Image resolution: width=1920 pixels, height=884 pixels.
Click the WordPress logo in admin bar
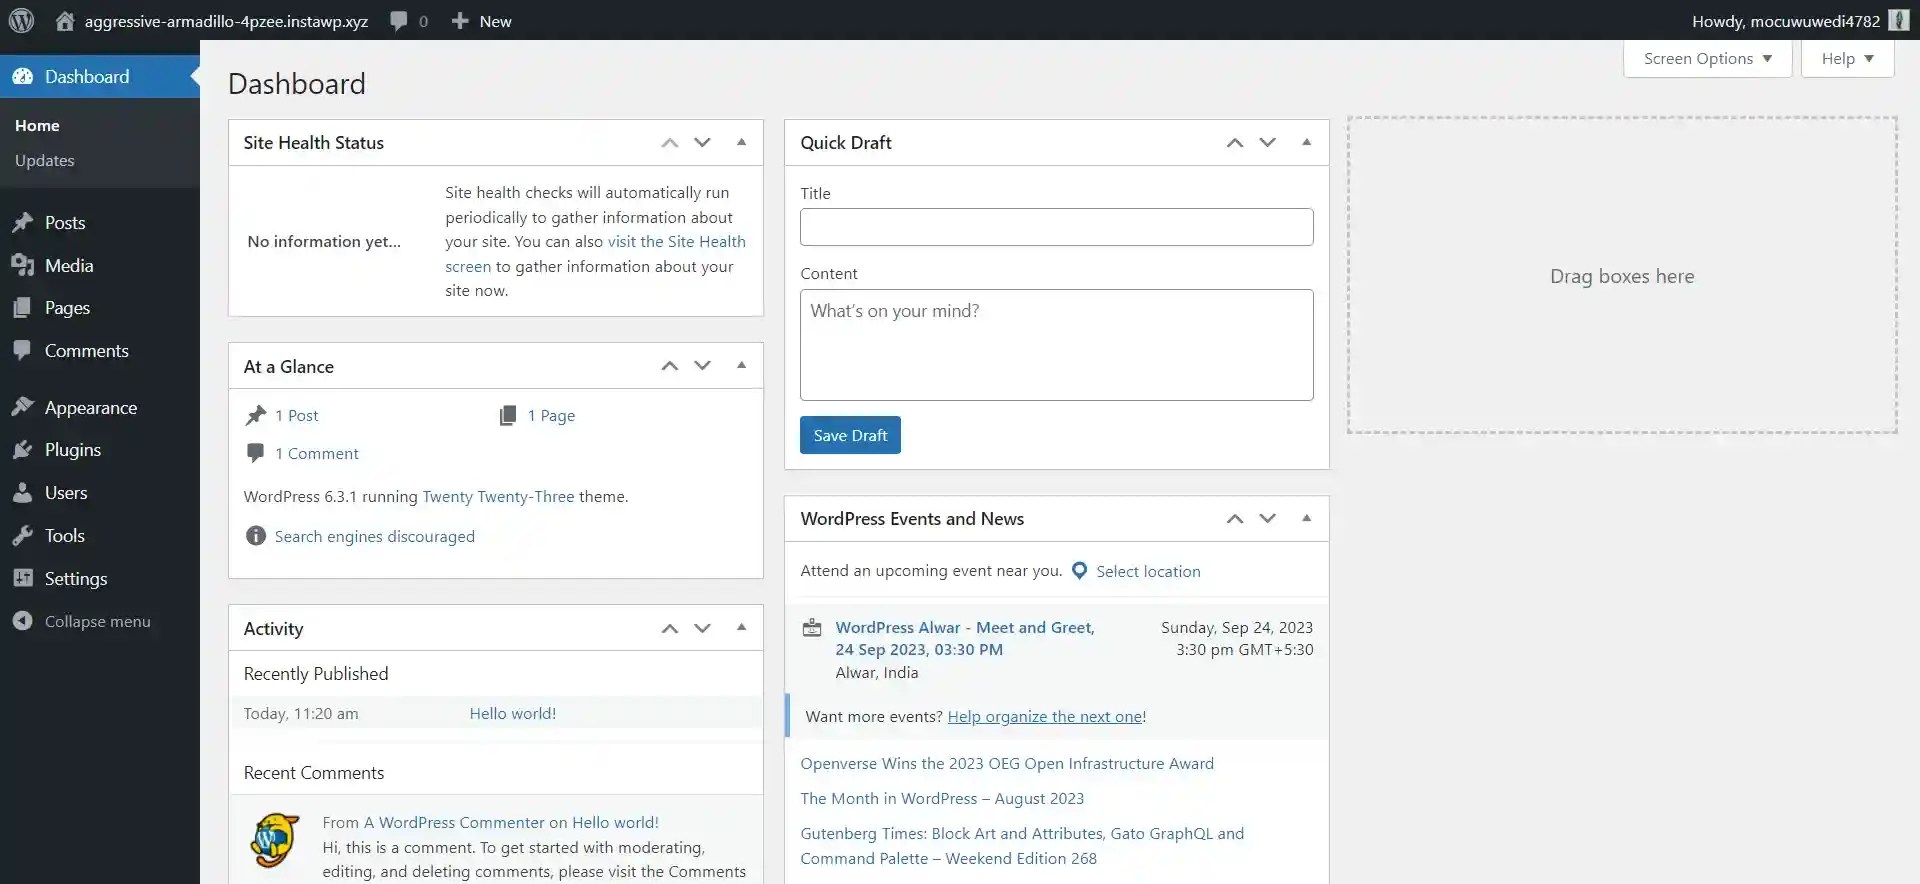(21, 20)
